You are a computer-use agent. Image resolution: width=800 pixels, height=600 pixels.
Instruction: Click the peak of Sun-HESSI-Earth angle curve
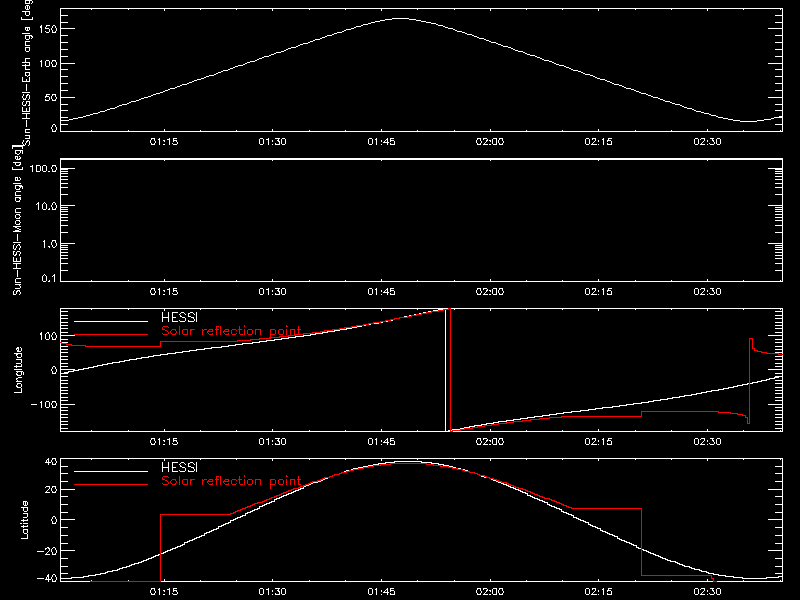401,18
